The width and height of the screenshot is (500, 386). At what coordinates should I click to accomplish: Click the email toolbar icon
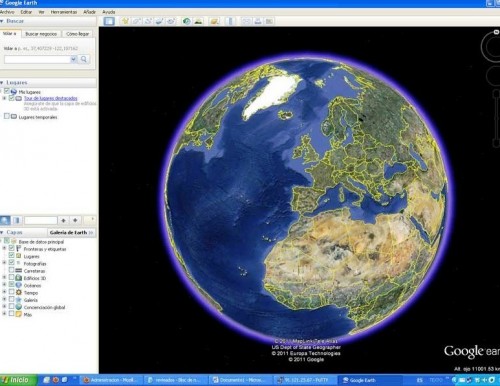click(246, 21)
